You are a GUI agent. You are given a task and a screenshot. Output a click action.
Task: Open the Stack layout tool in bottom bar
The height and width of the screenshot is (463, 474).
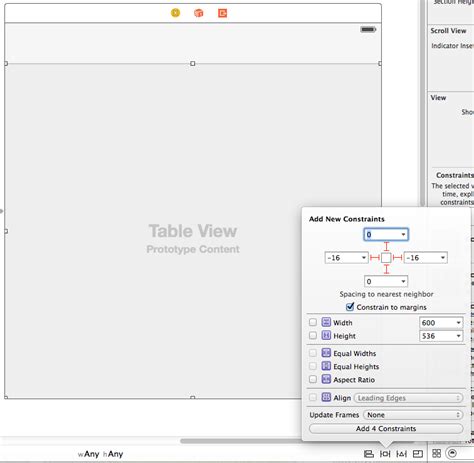pos(369,454)
